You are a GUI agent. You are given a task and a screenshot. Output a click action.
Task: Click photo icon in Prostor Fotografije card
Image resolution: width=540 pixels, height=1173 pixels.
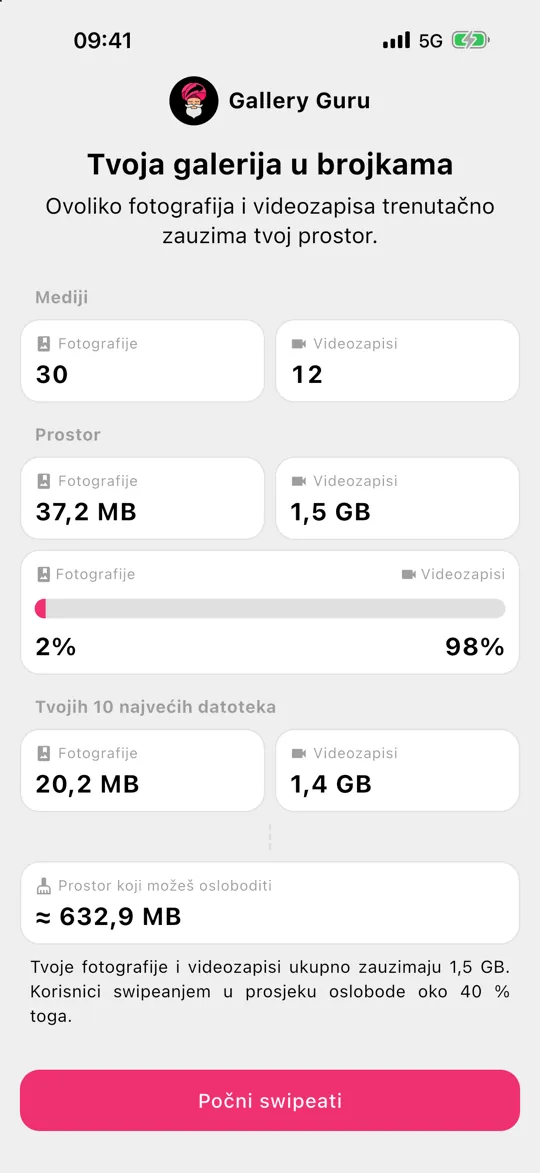tap(44, 481)
